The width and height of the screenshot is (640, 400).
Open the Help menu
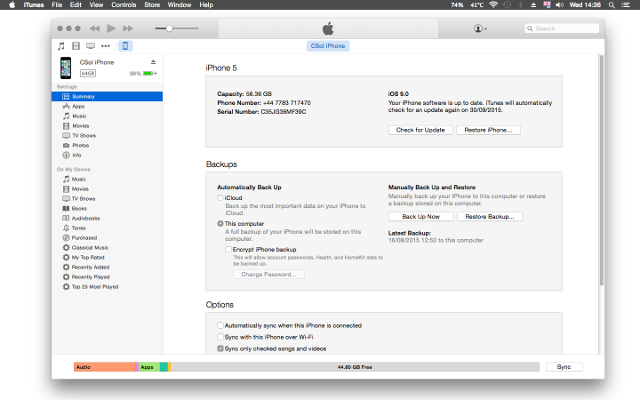point(206,5)
